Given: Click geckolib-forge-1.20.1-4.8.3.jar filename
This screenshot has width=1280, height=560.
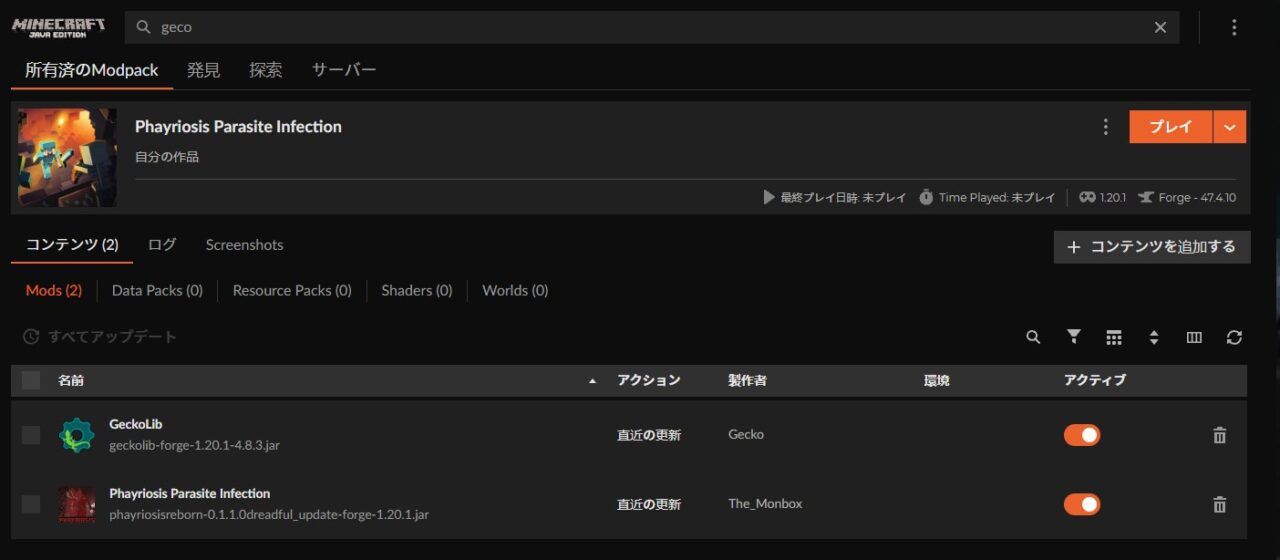Looking at the screenshot, I should click(194, 445).
